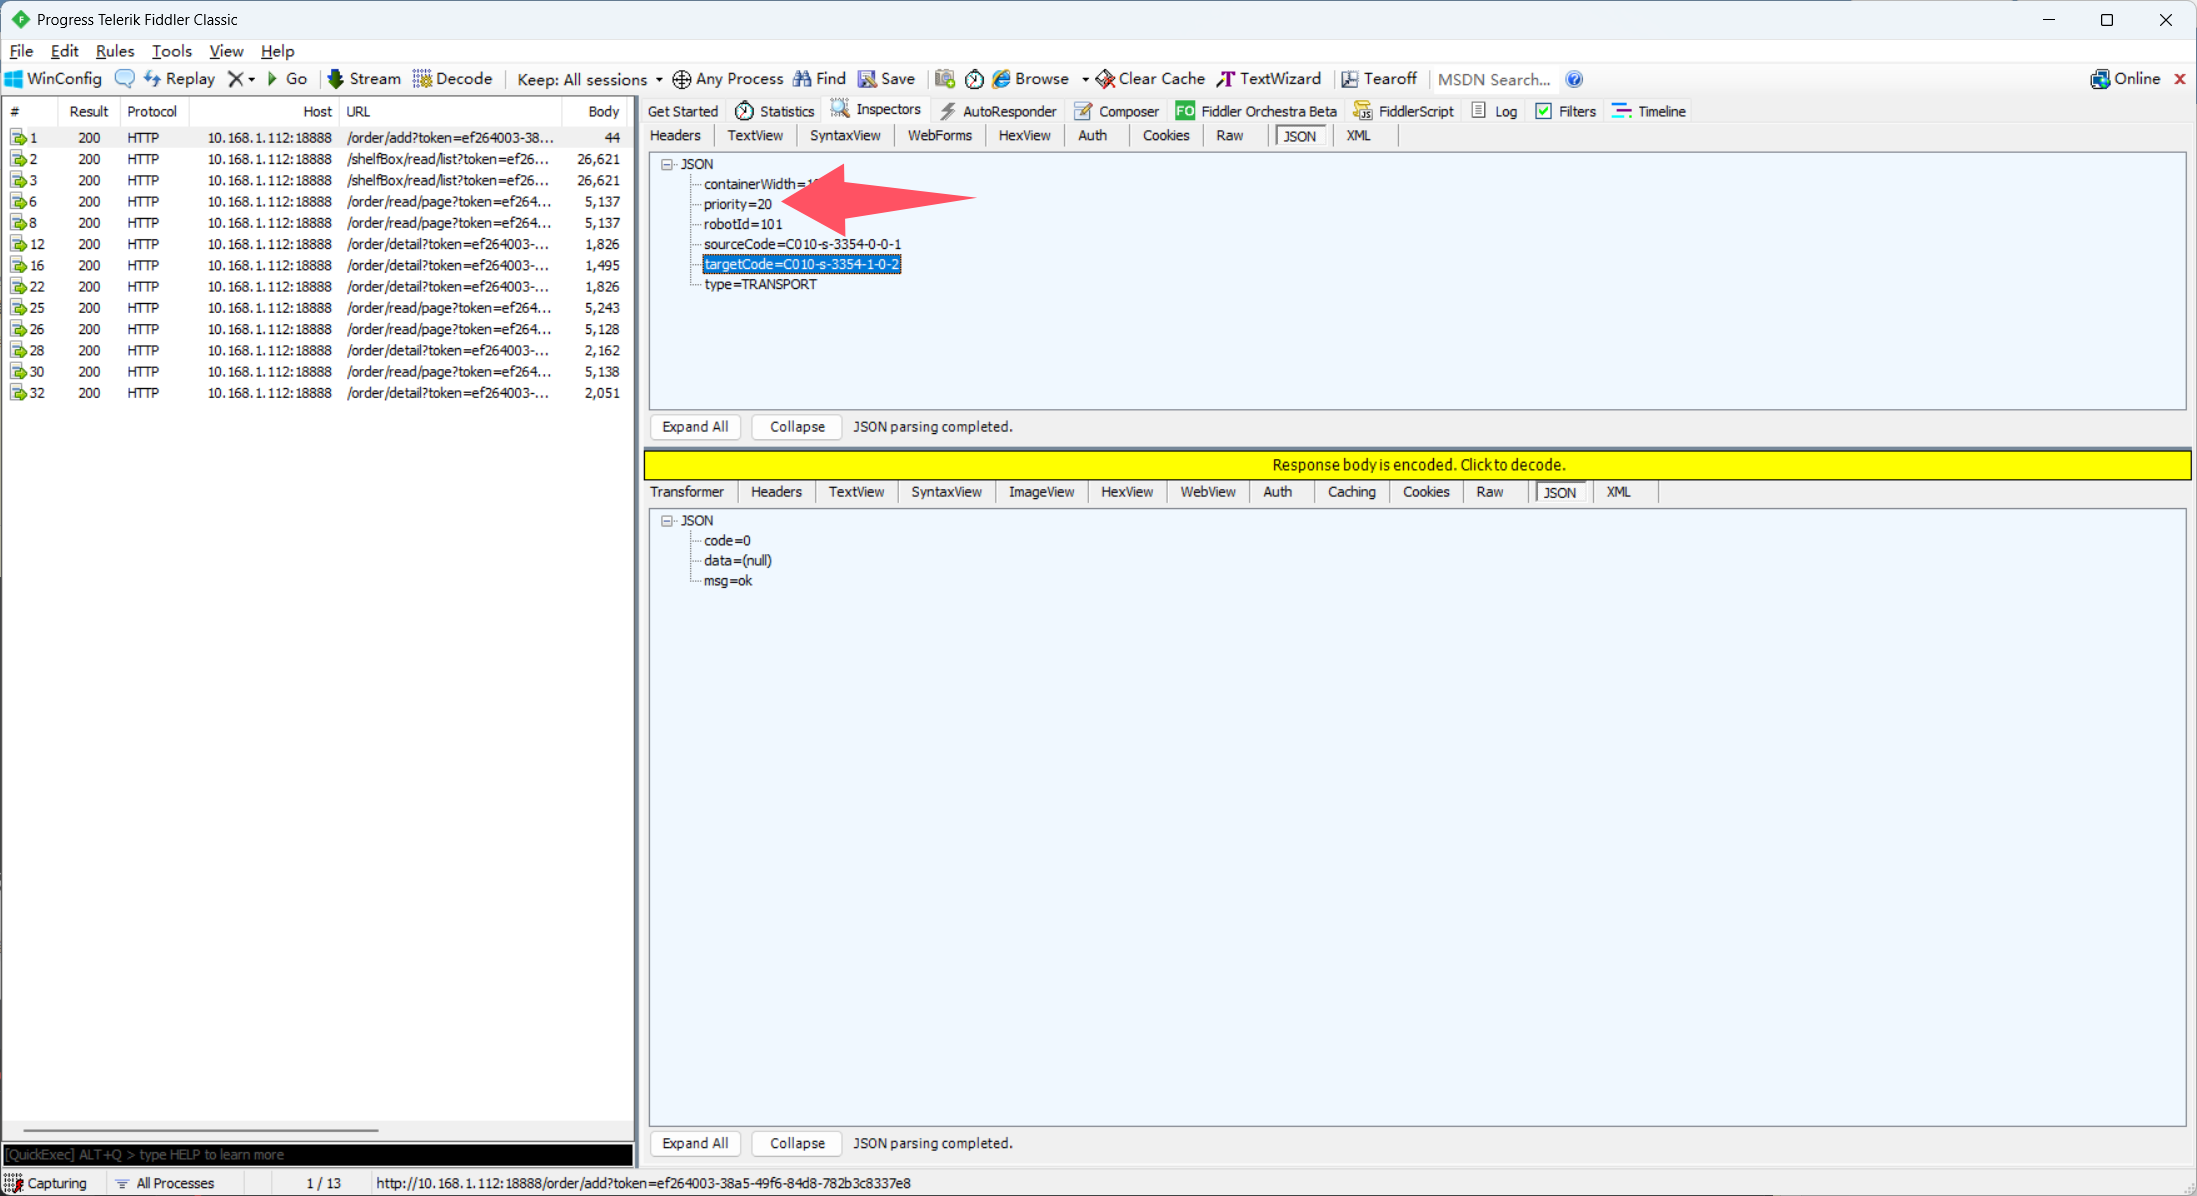Select session 2 shelfBox/read/list row
Viewport: 2197px width, 1196px height.
[316, 159]
